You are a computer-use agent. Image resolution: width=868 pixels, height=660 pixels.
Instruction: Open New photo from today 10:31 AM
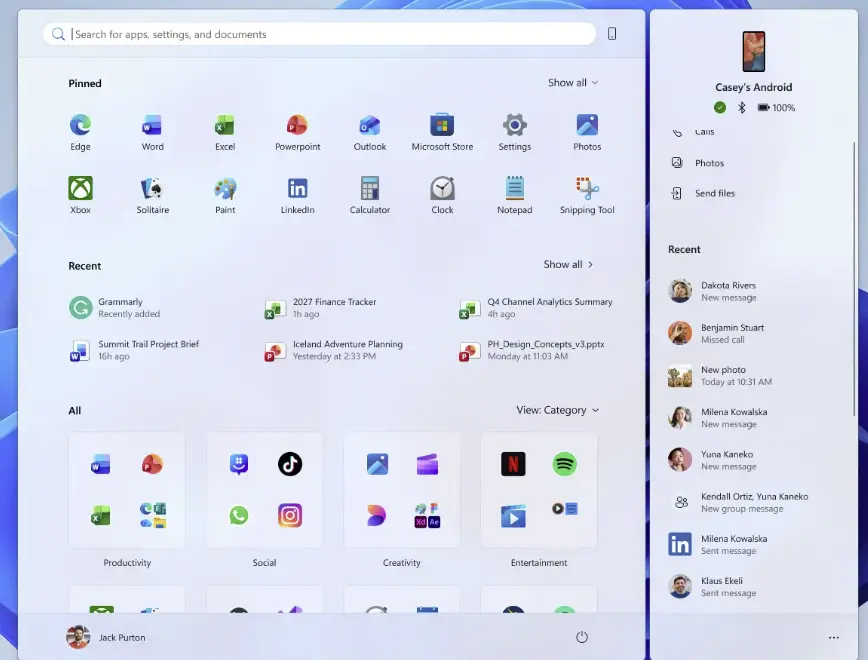coord(720,376)
